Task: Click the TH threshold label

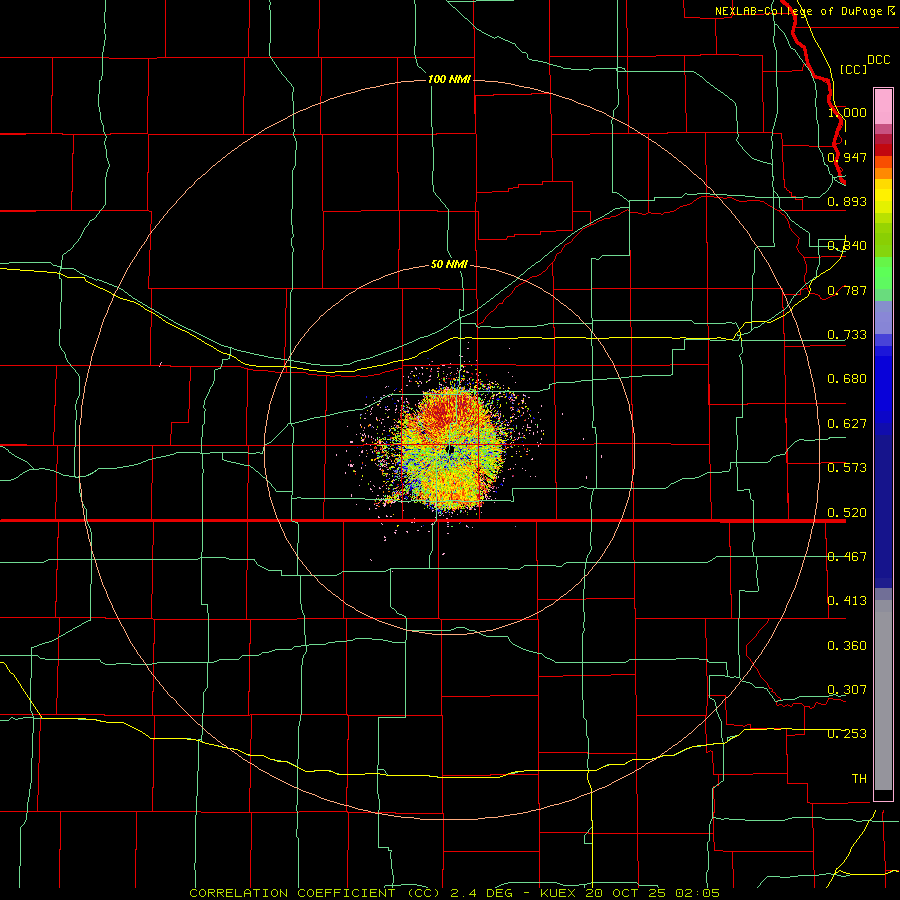Action: pos(859,778)
